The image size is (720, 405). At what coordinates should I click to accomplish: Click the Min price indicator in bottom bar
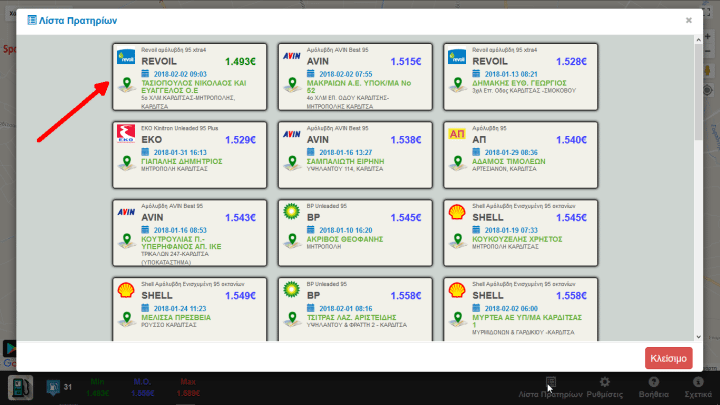click(97, 388)
